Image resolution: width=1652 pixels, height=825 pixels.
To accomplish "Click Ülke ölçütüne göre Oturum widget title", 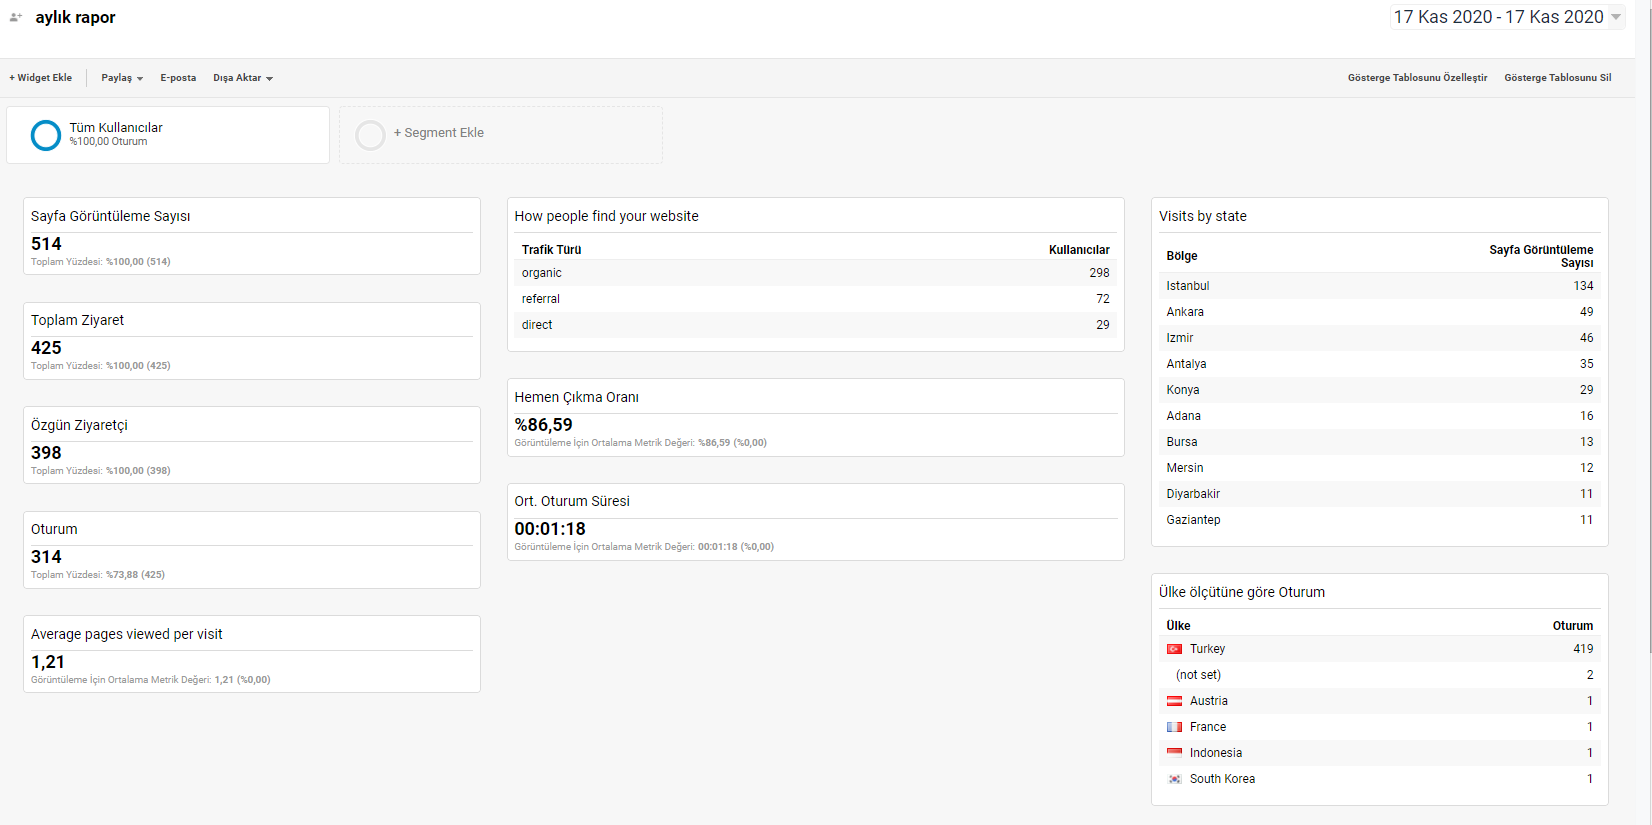I will click(1241, 592).
